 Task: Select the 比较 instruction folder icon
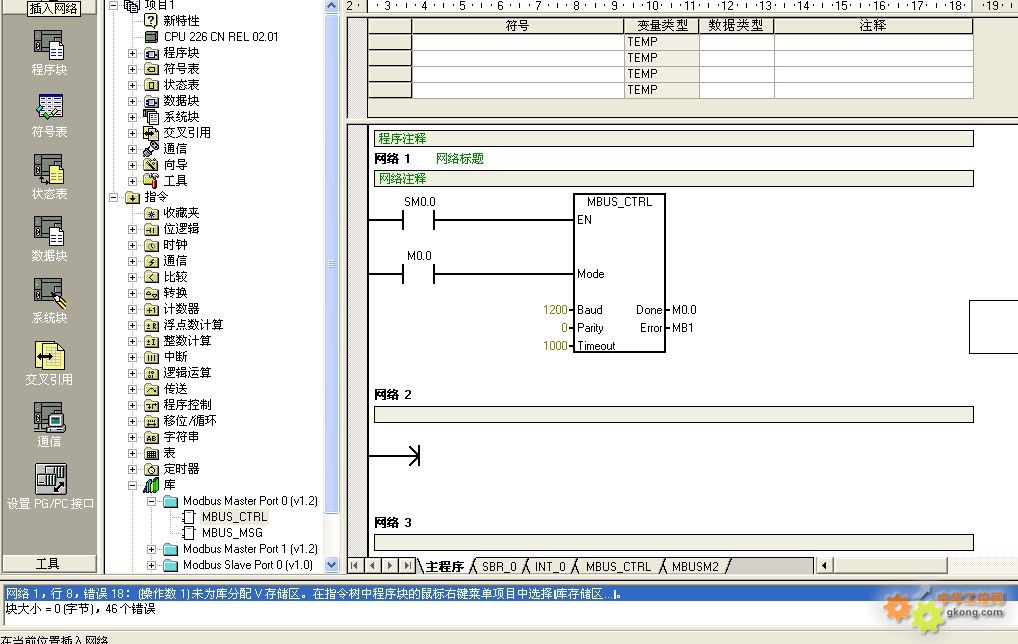pos(151,277)
